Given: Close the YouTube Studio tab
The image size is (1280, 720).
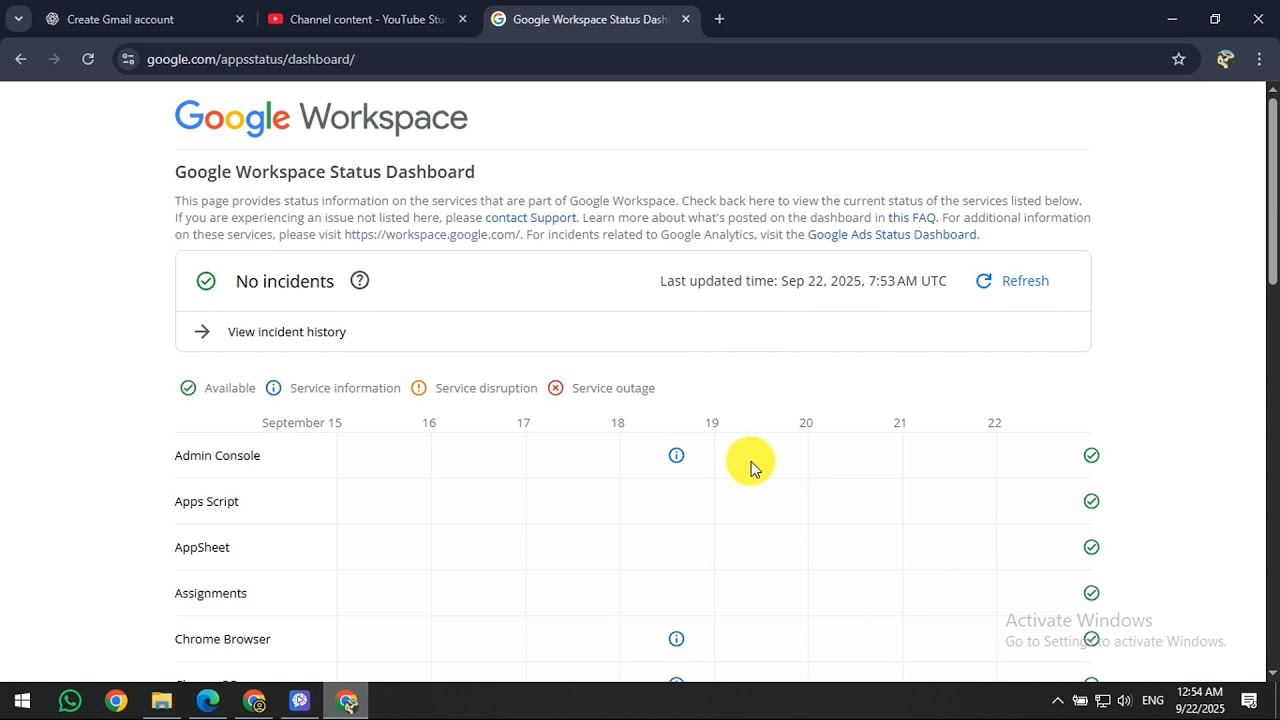Looking at the screenshot, I should (462, 19).
